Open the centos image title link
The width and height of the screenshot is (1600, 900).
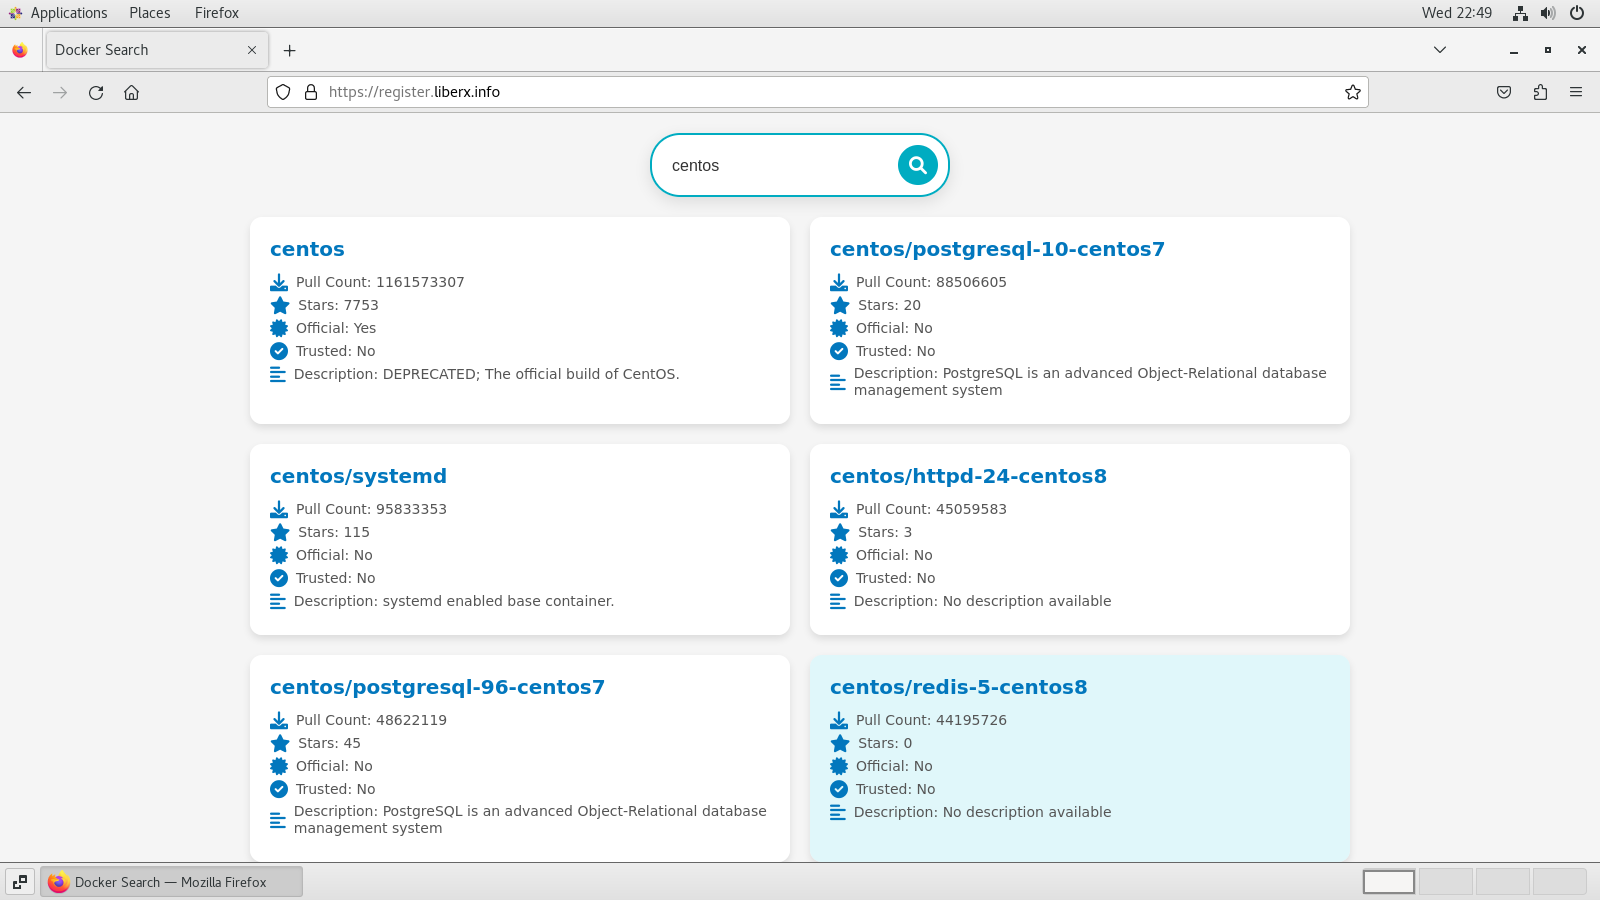[x=307, y=249]
